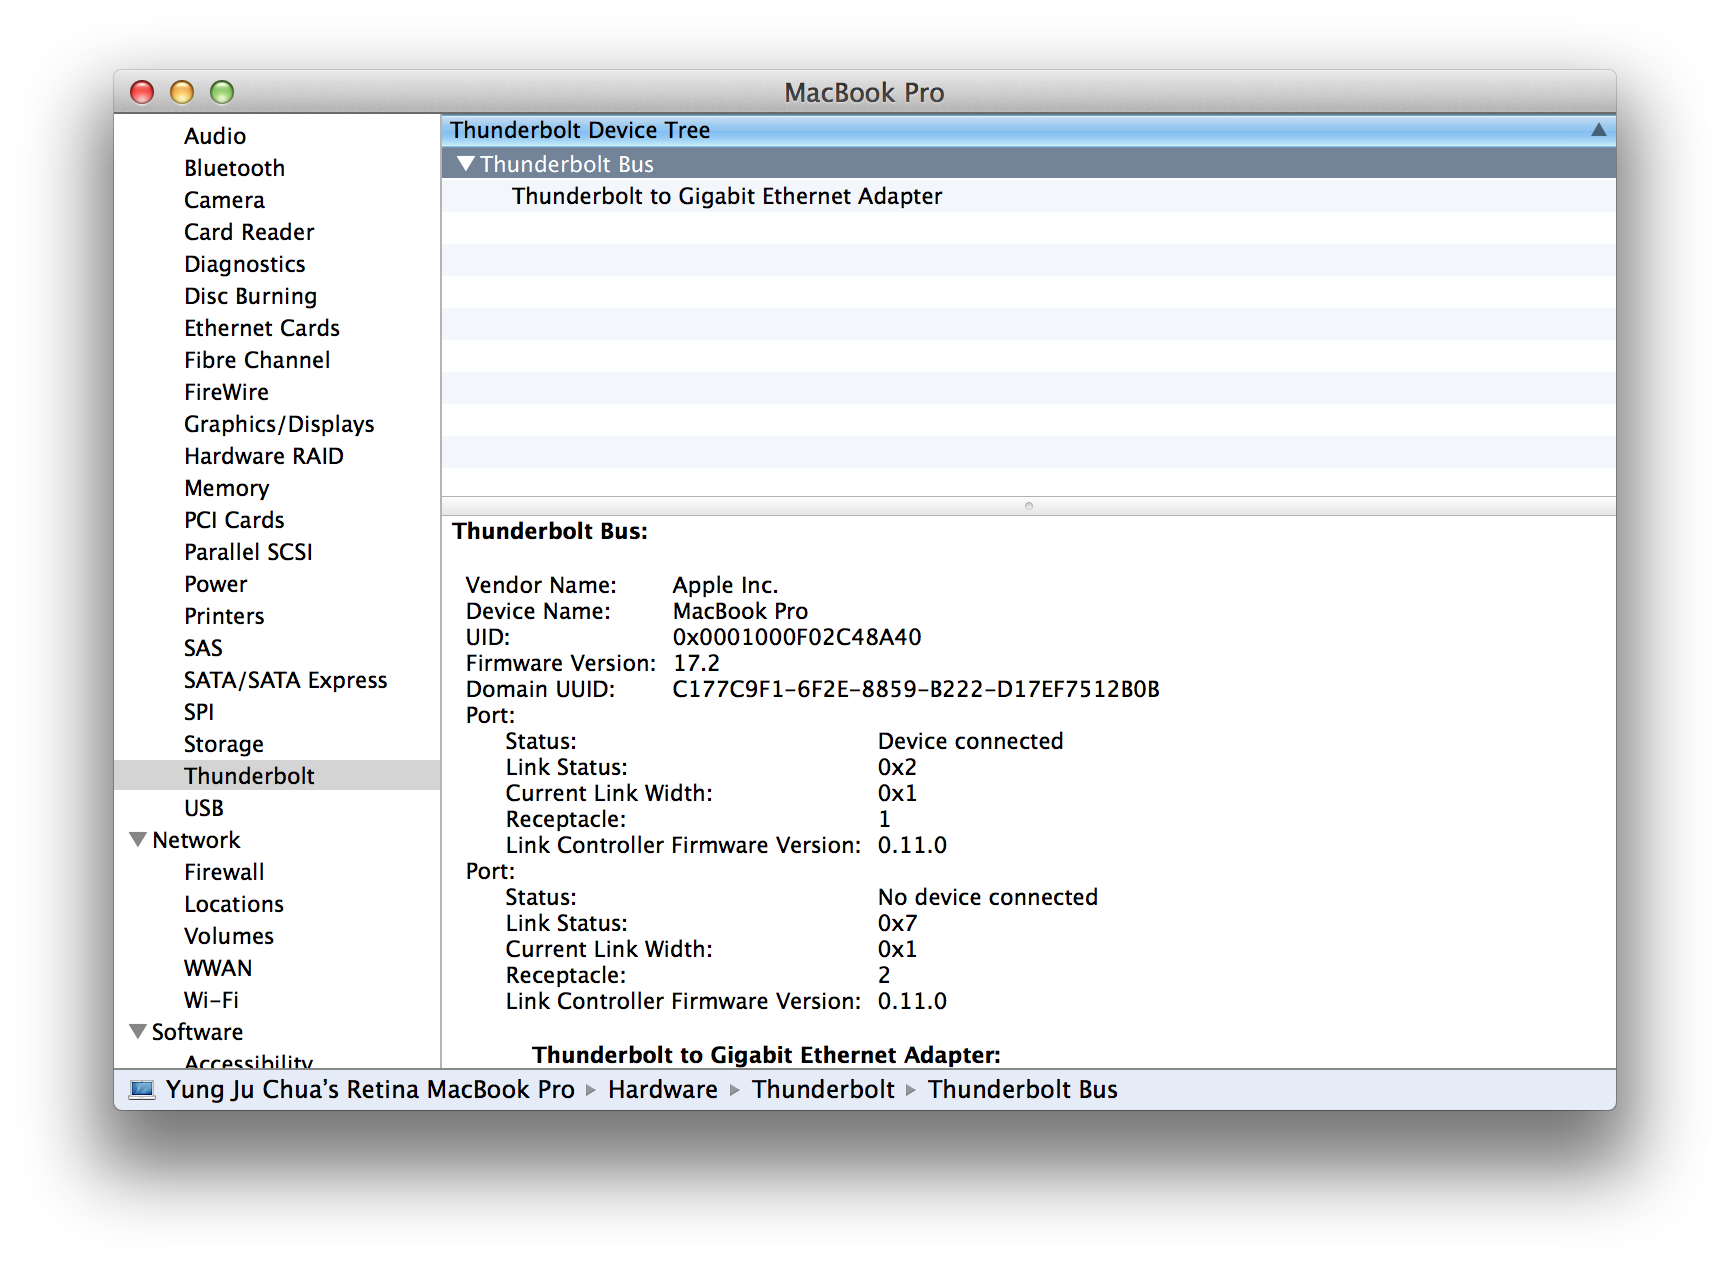
Task: Select Diagnostics in the sidebar
Action: (x=245, y=264)
